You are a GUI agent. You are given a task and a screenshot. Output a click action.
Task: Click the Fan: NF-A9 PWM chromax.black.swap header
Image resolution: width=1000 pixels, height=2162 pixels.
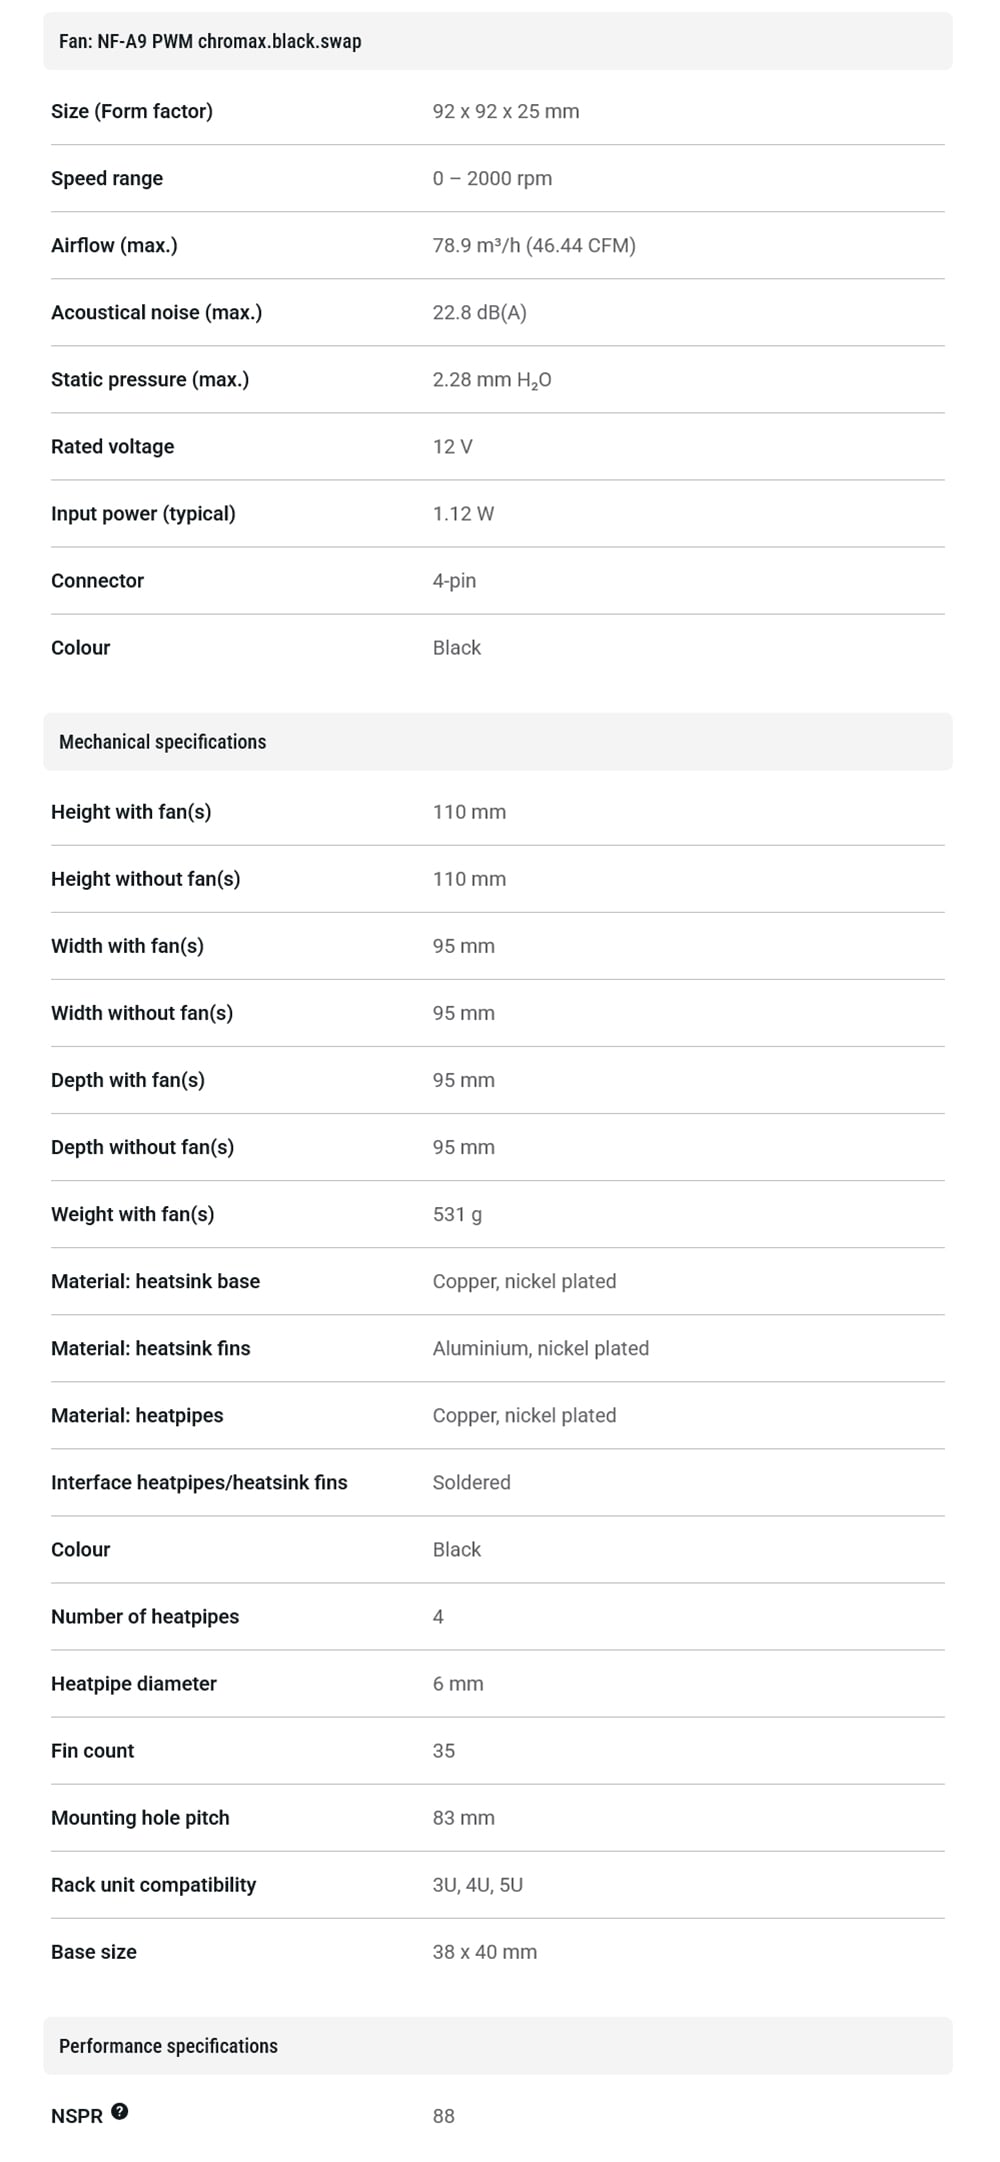pos(210,41)
